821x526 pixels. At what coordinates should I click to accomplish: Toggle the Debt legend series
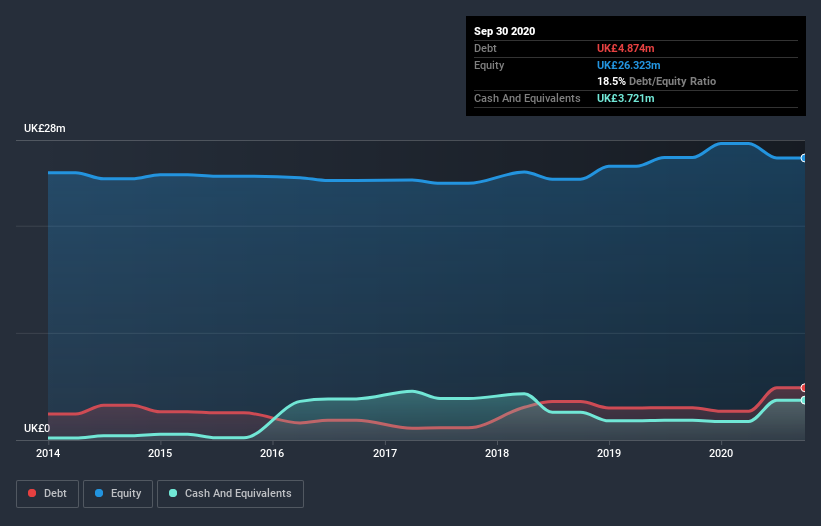tap(47, 494)
